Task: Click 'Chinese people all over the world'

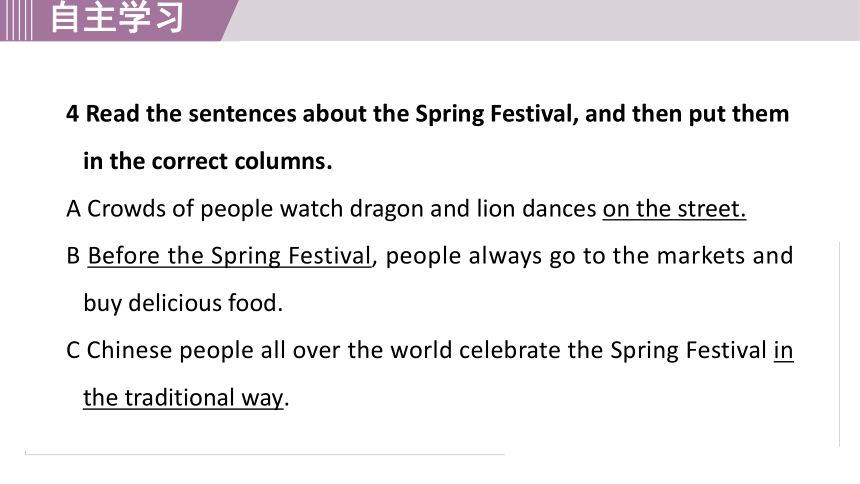Action: click(x=269, y=351)
